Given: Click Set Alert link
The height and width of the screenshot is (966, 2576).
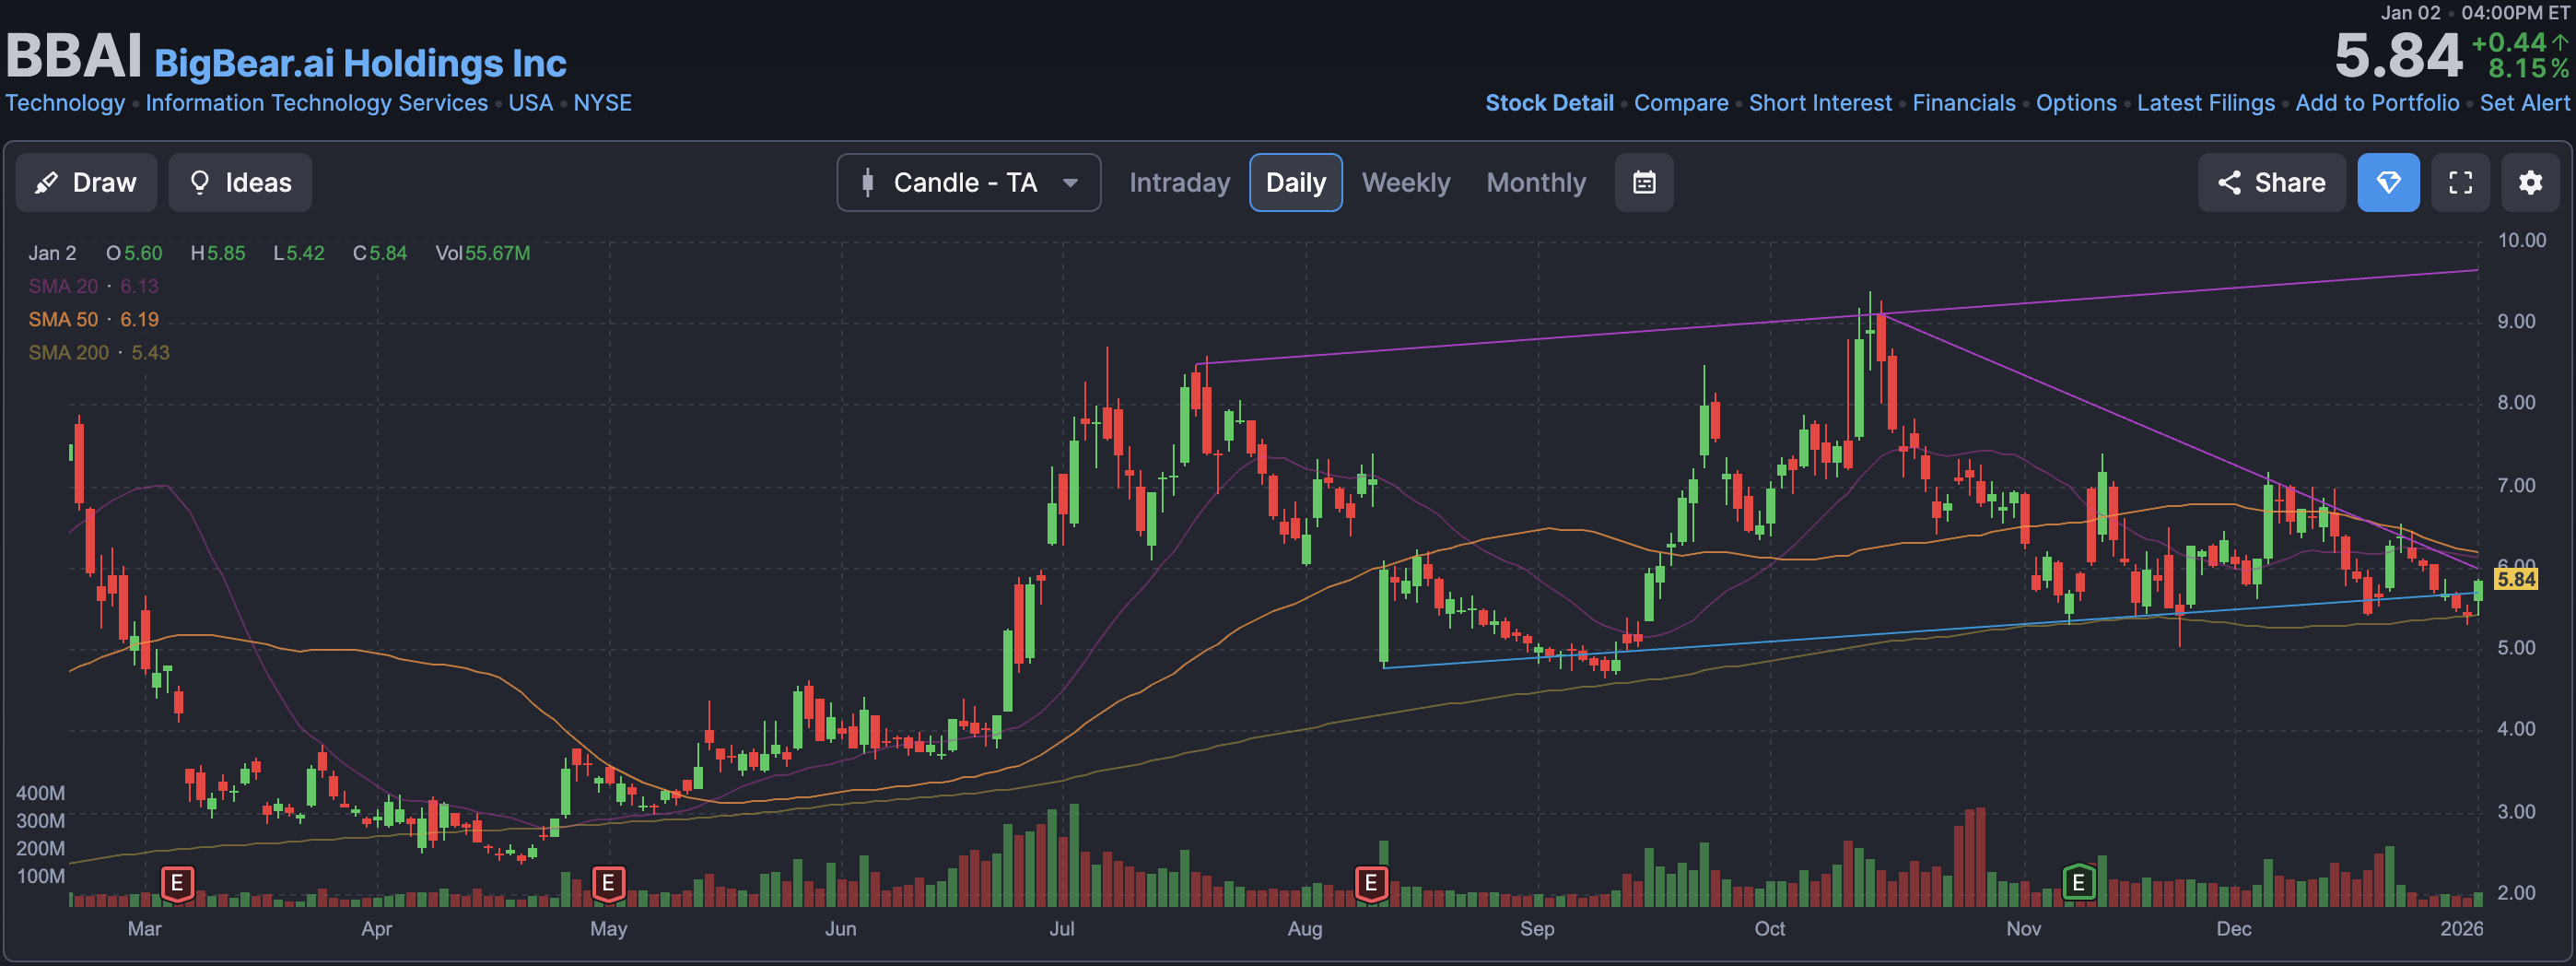Looking at the screenshot, I should (x=2524, y=103).
